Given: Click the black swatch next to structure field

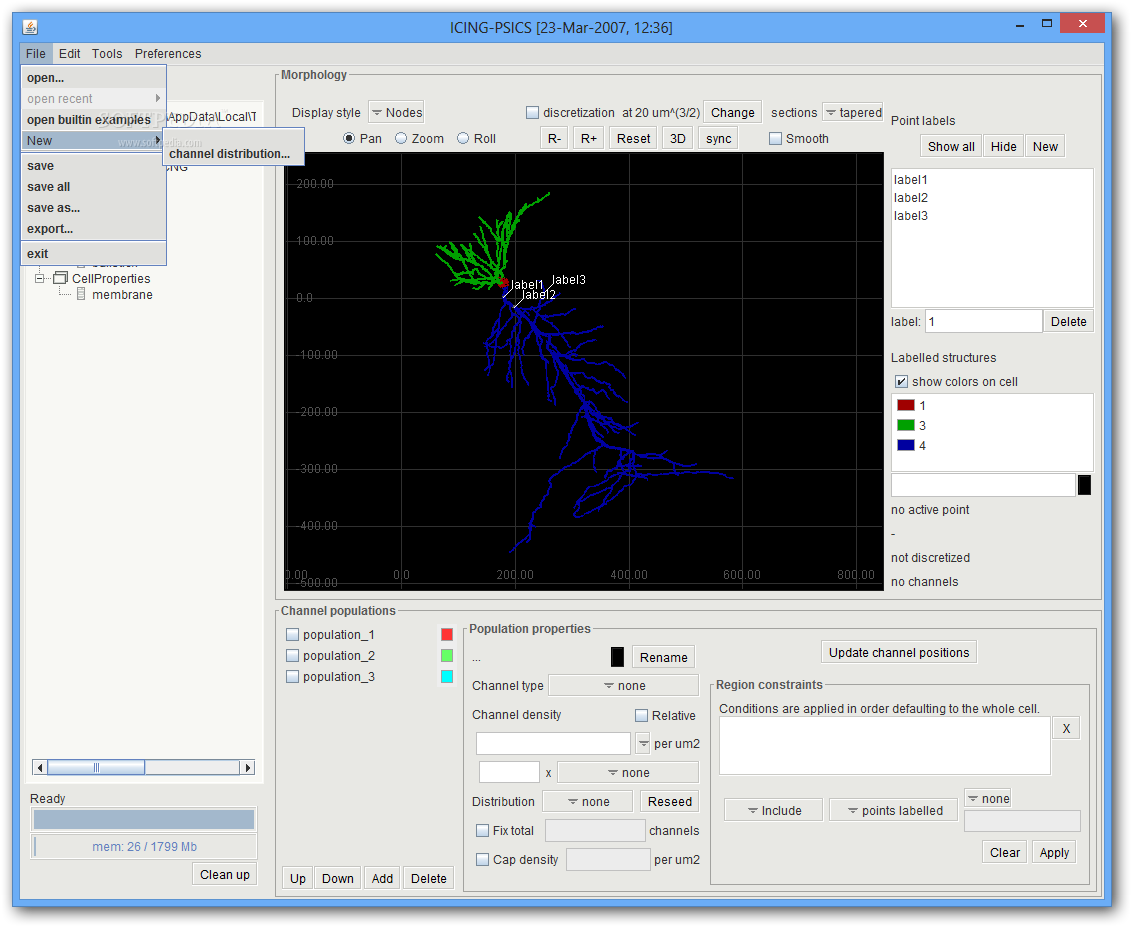Looking at the screenshot, I should pyautogui.click(x=1084, y=485).
